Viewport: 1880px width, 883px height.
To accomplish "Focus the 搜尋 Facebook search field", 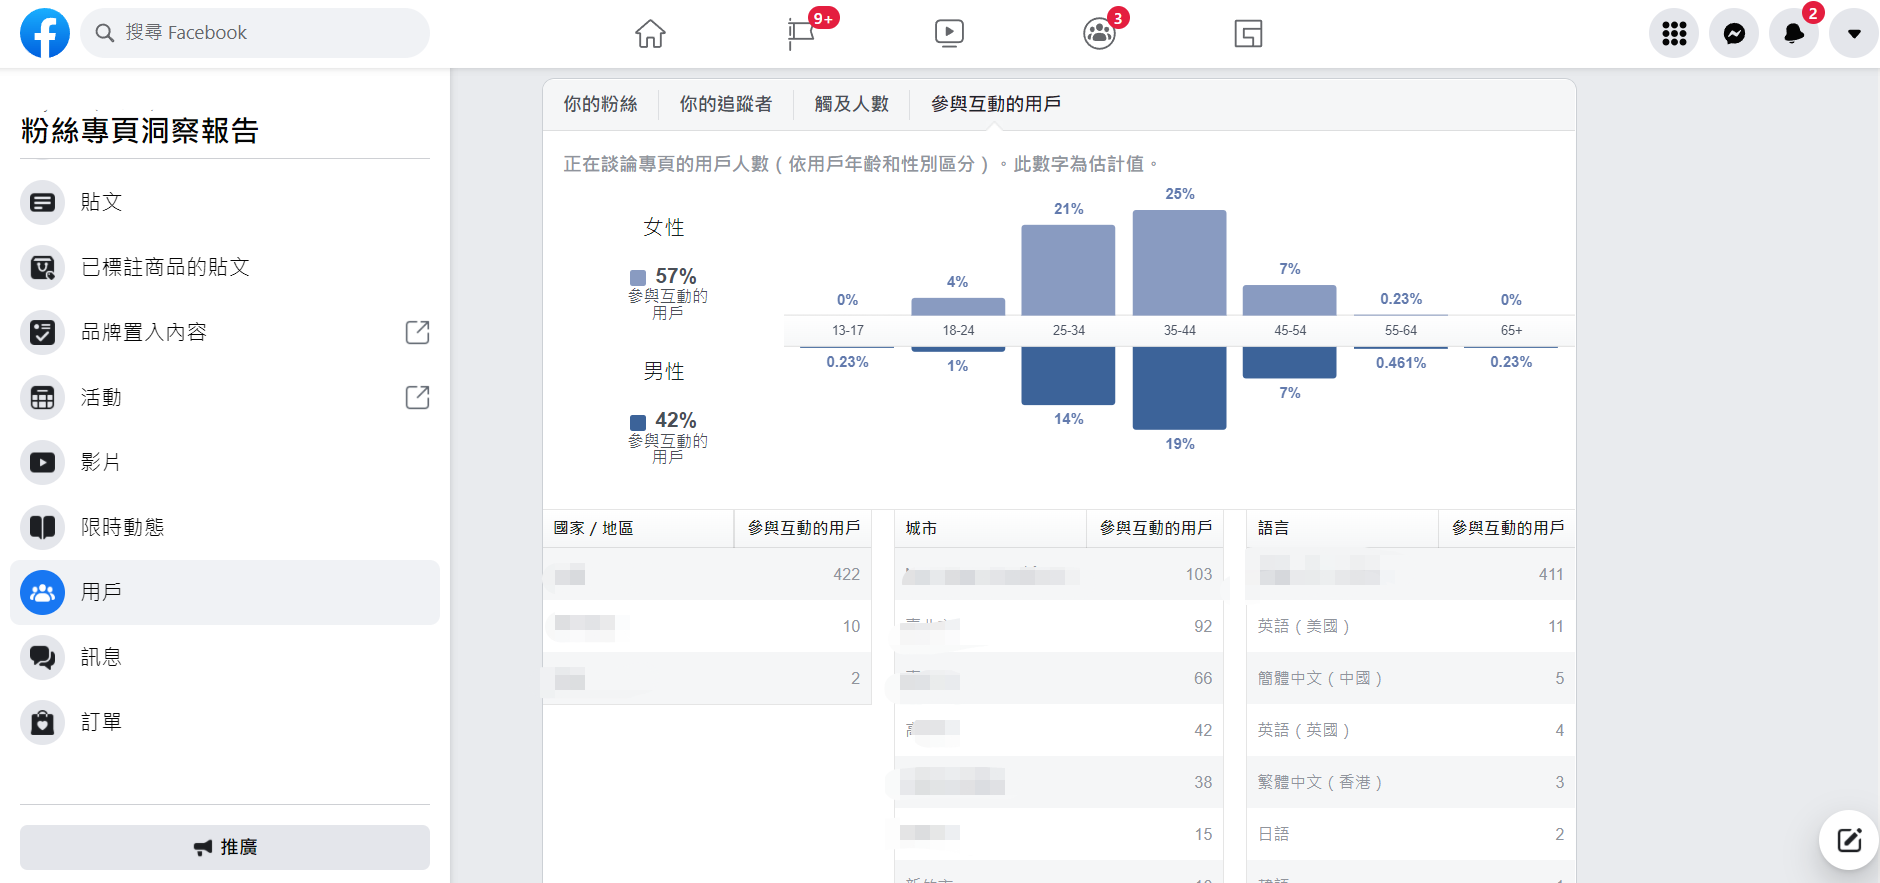I will [x=255, y=33].
